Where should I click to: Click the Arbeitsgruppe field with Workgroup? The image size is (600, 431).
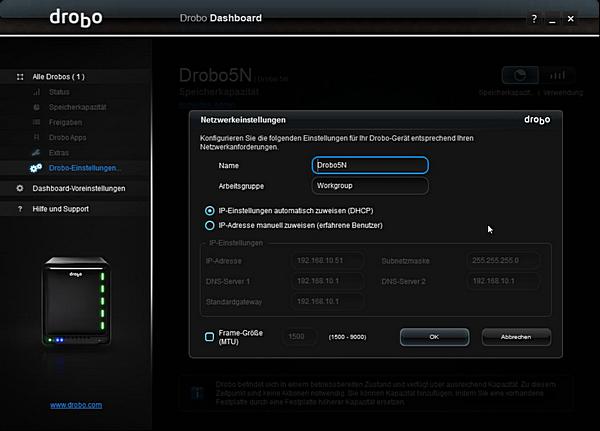370,186
